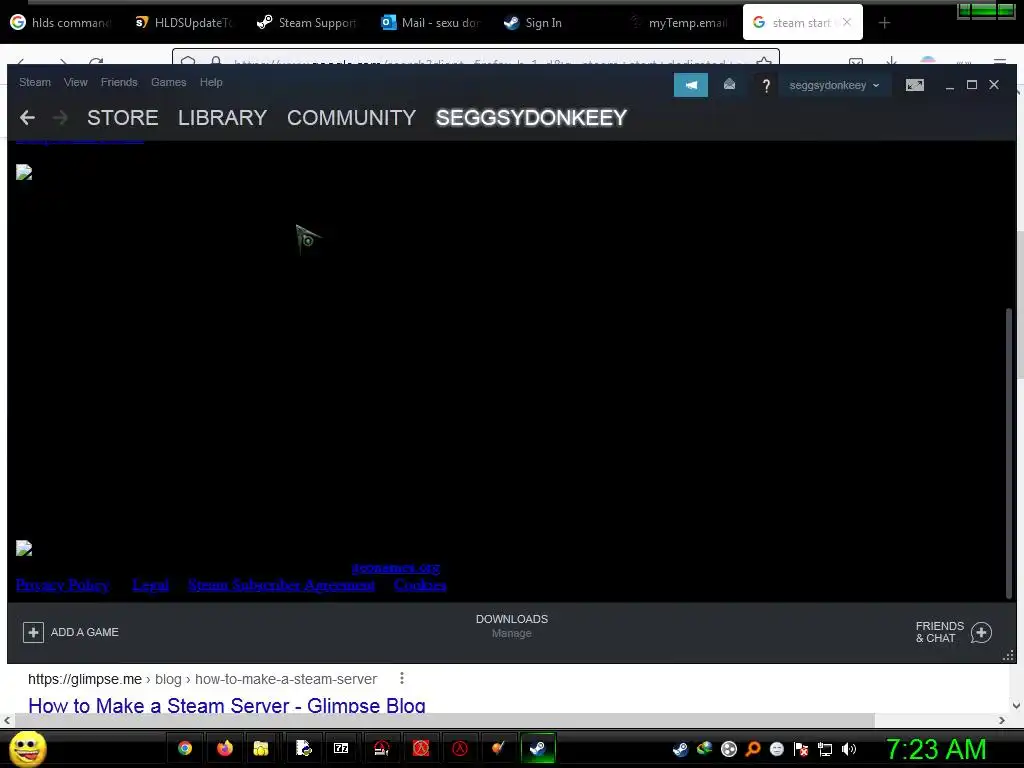This screenshot has width=1024, height=768.
Task: Go to the LIBRARY section
Action: click(x=223, y=118)
